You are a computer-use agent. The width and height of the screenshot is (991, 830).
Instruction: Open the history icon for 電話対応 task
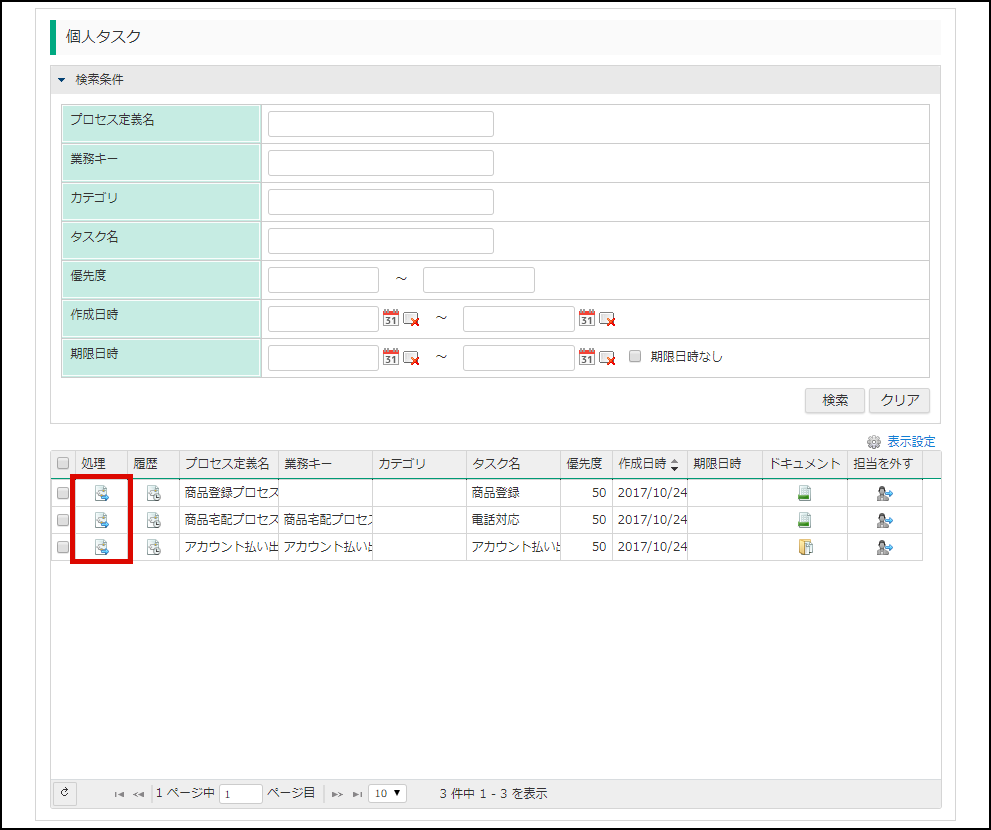tap(153, 520)
